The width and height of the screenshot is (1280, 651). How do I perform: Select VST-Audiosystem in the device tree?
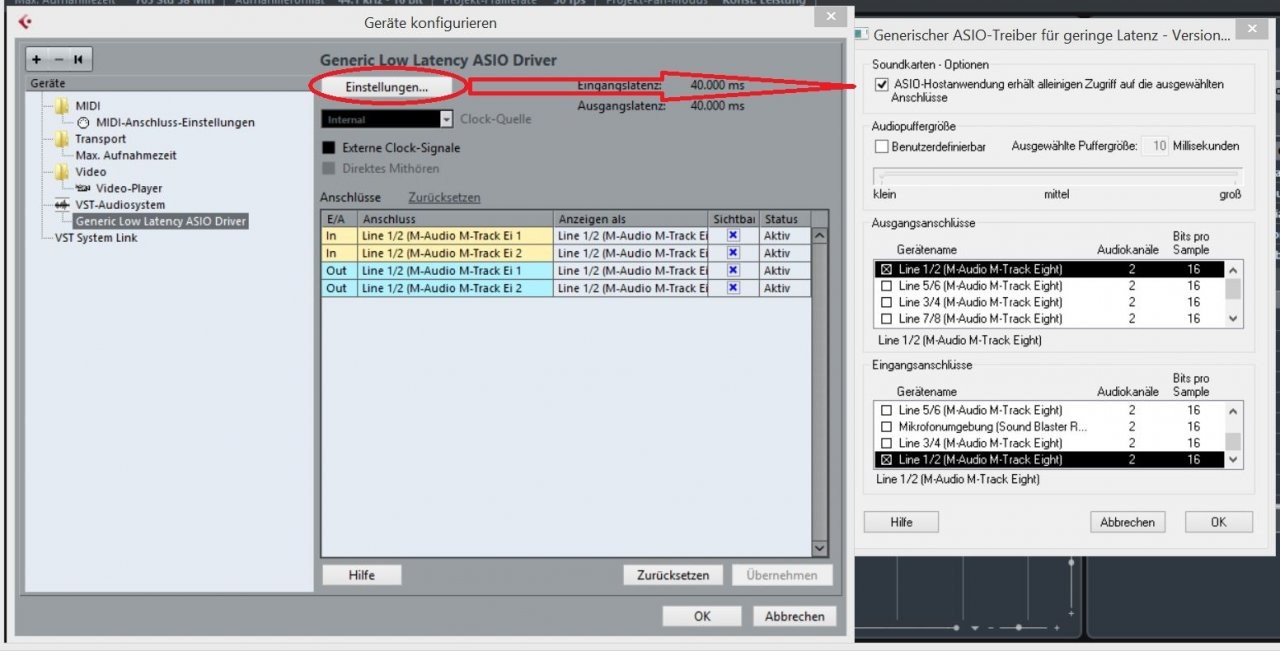[120, 205]
